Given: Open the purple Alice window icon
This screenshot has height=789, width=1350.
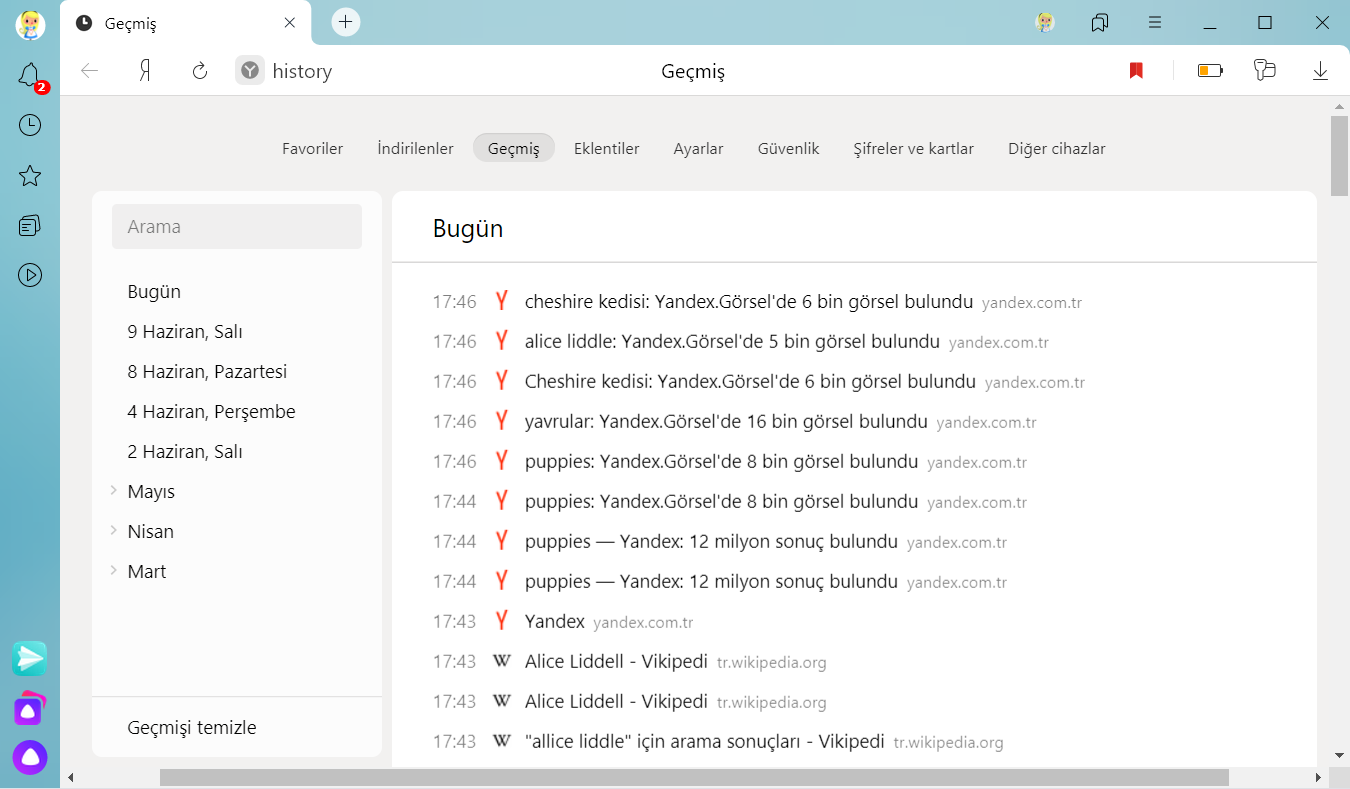Looking at the screenshot, I should (30, 708).
